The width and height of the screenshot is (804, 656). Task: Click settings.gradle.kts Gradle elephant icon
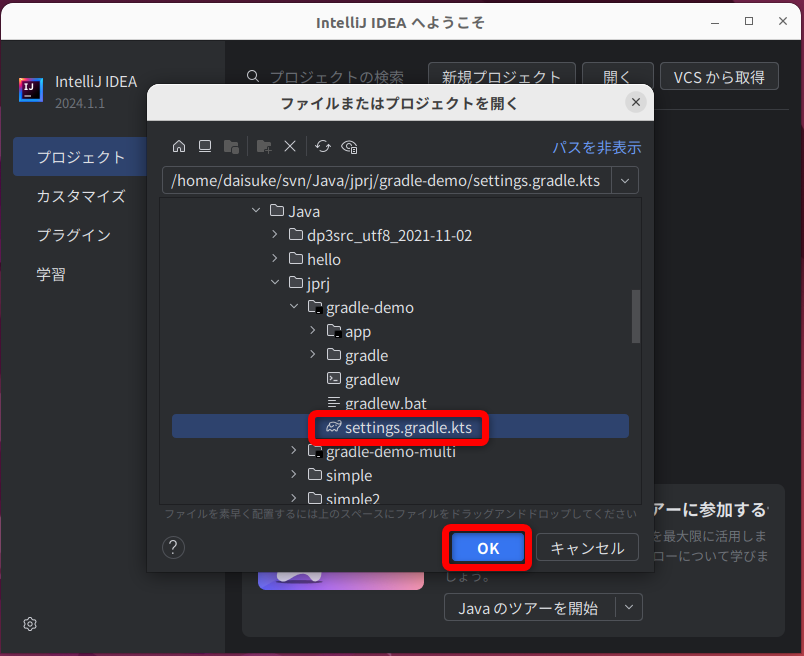pos(334,427)
